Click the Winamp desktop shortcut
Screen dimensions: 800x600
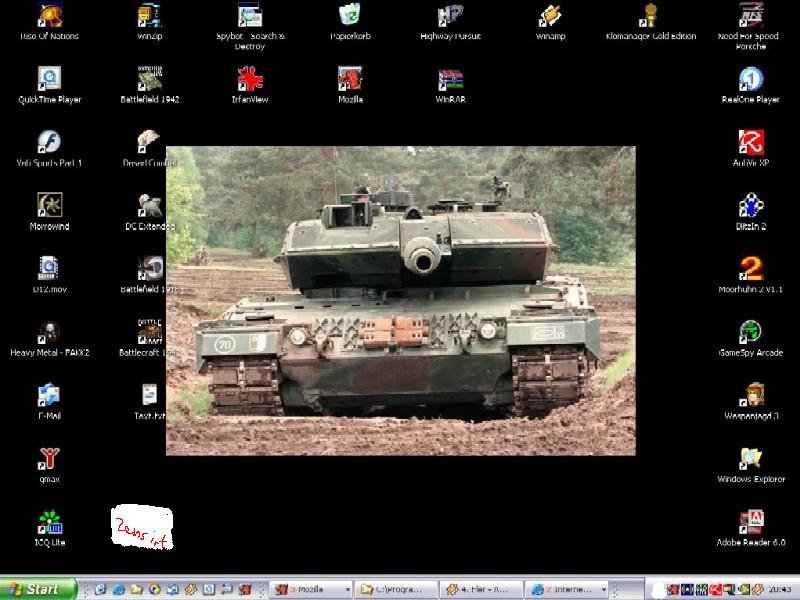click(x=550, y=17)
